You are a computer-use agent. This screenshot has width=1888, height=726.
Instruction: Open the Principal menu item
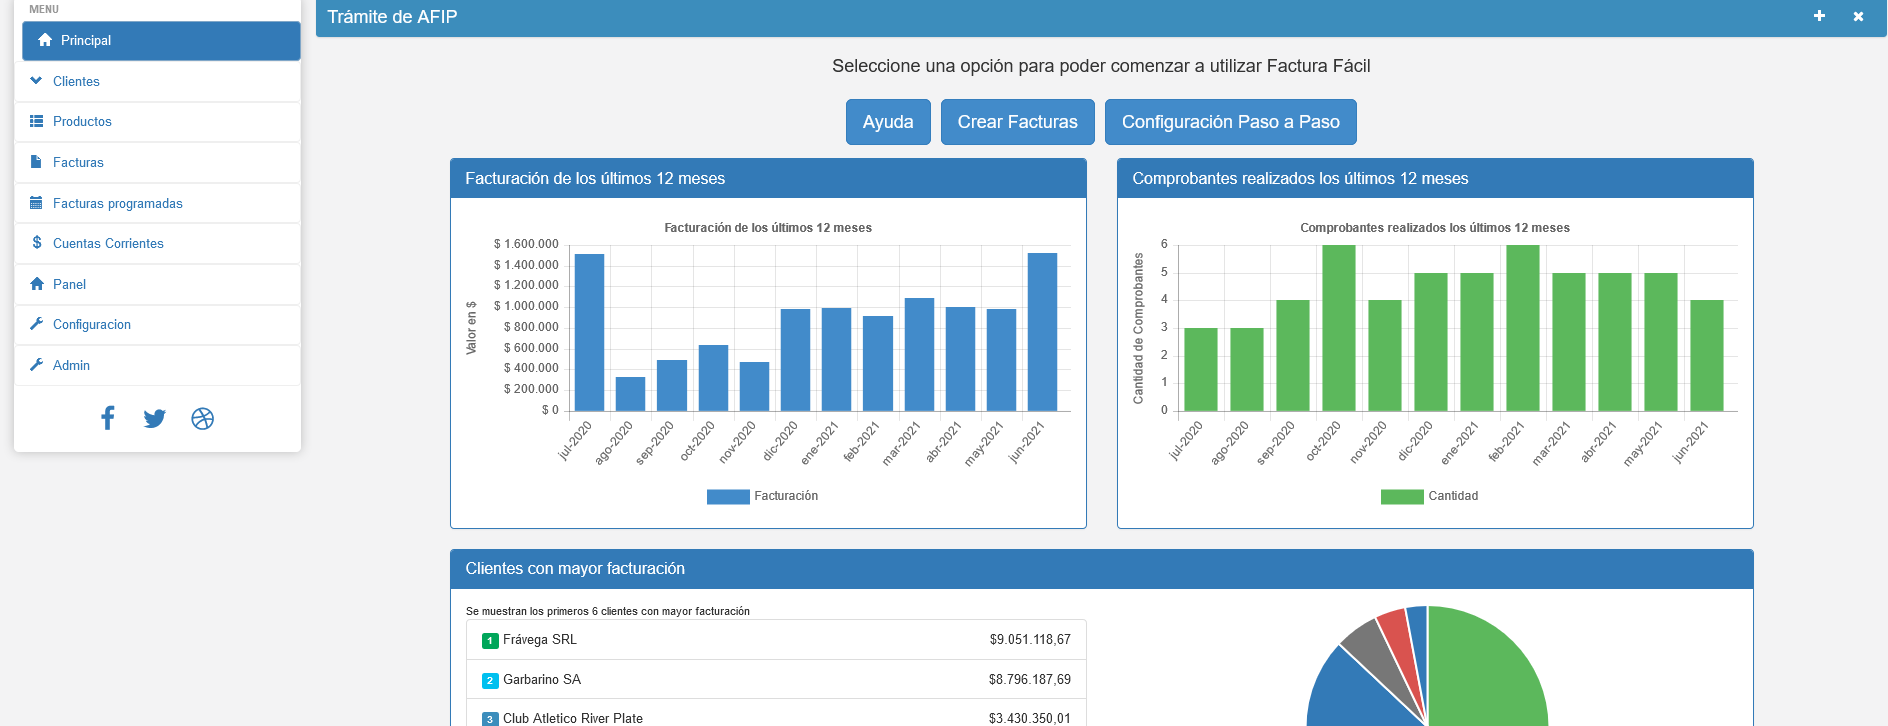161,41
